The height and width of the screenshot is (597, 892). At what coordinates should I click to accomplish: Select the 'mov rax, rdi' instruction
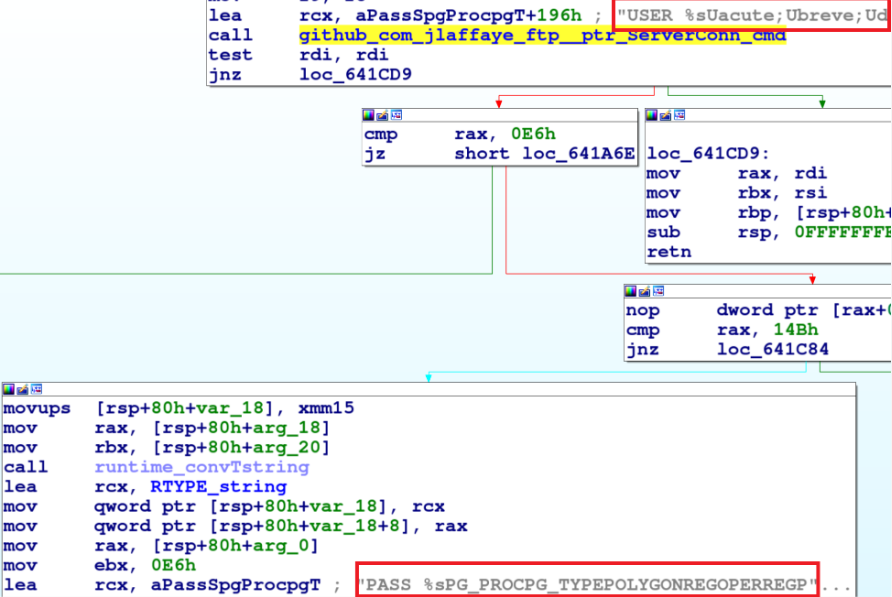tap(737, 174)
